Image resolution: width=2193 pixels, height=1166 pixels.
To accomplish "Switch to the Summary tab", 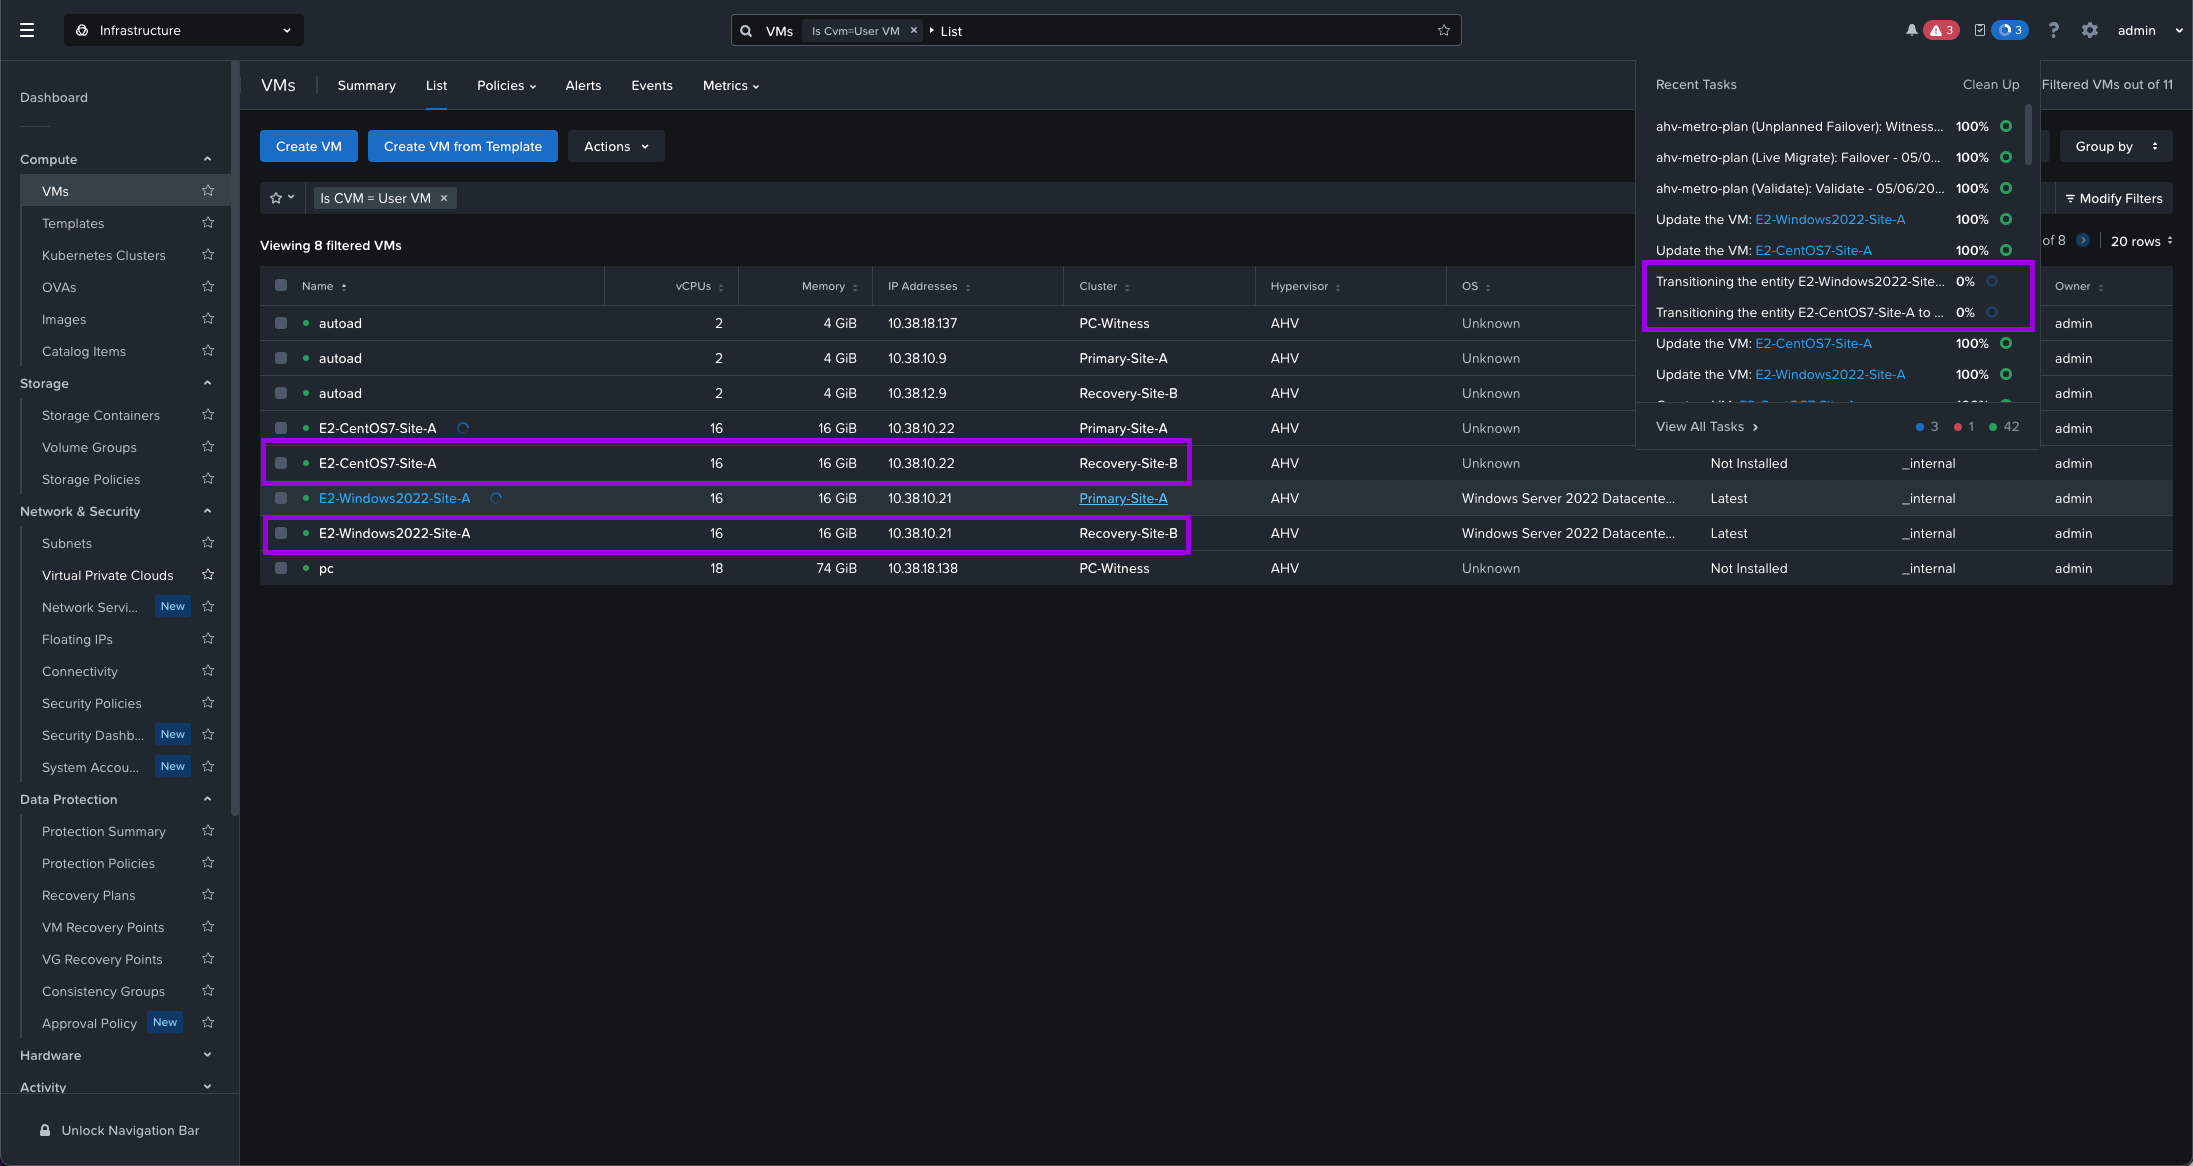I will pyautogui.click(x=366, y=86).
